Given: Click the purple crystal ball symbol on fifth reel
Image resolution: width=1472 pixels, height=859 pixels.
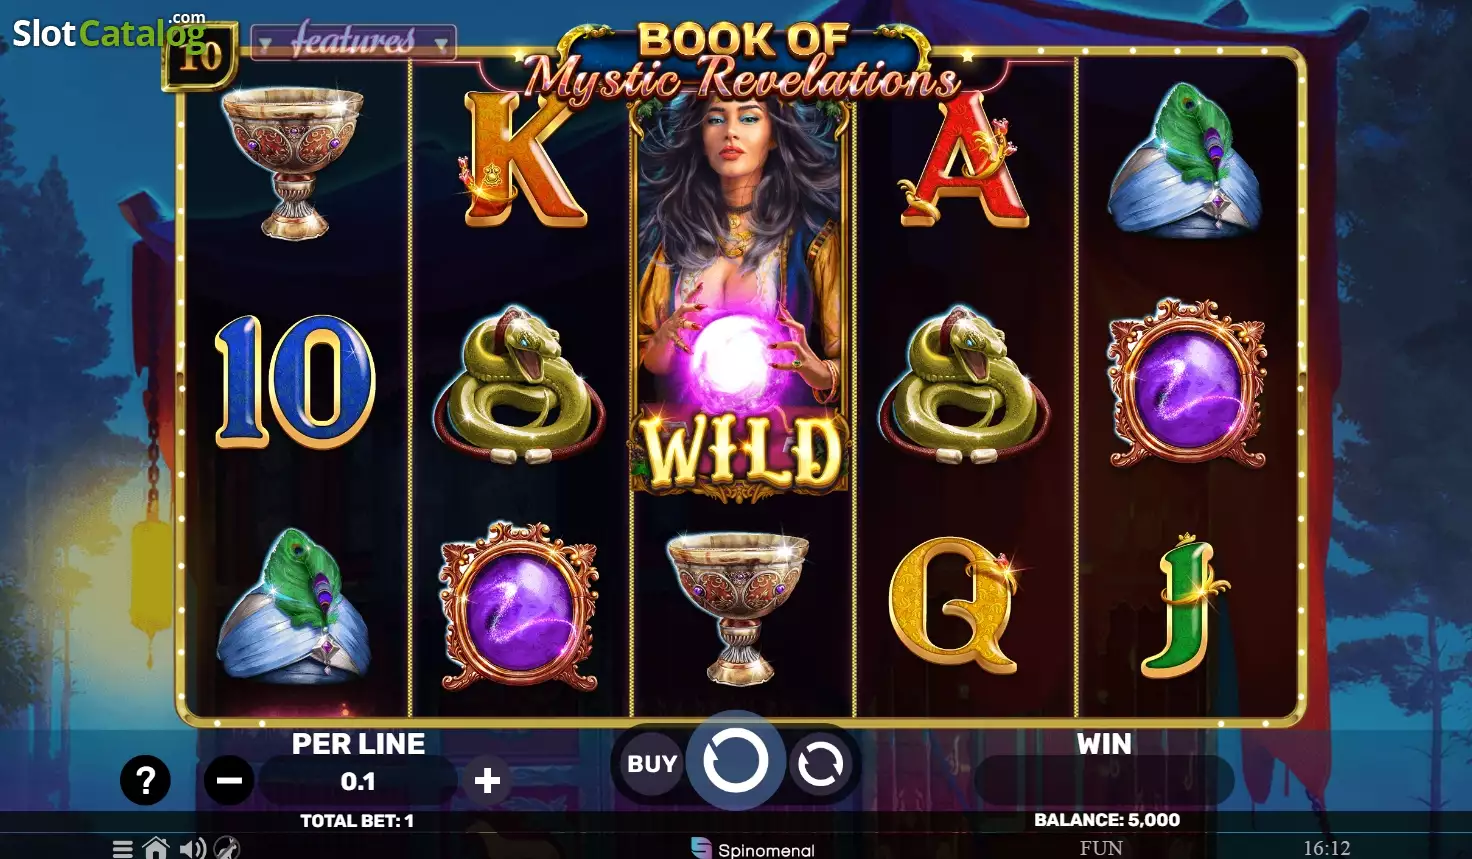Looking at the screenshot, I should [x=1187, y=383].
